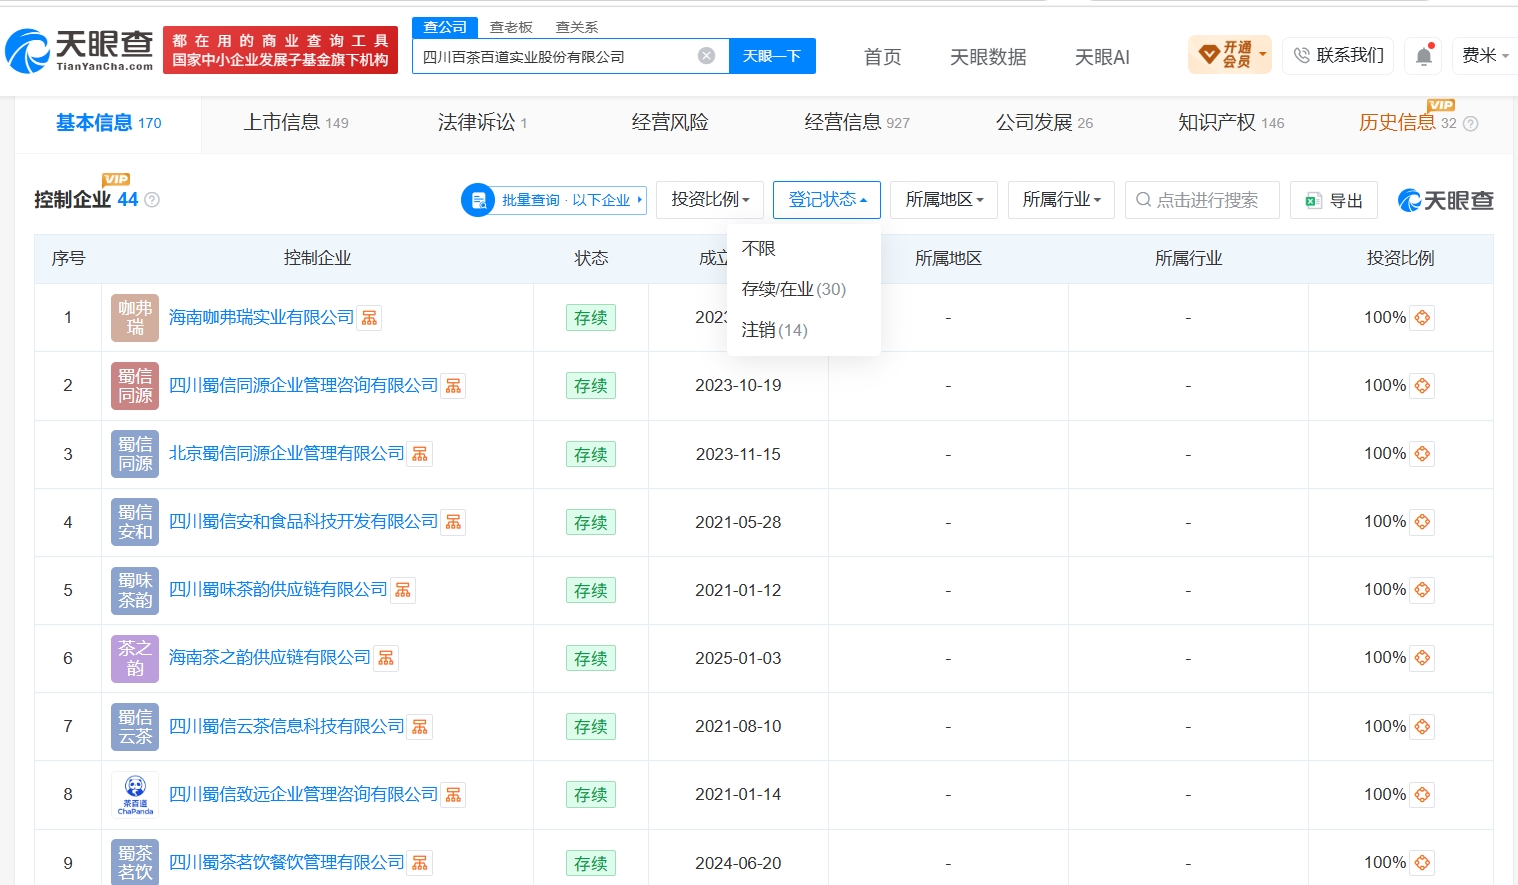This screenshot has height=885, width=1518.
Task: Click the 天眼一下 search button
Action: [x=772, y=56]
